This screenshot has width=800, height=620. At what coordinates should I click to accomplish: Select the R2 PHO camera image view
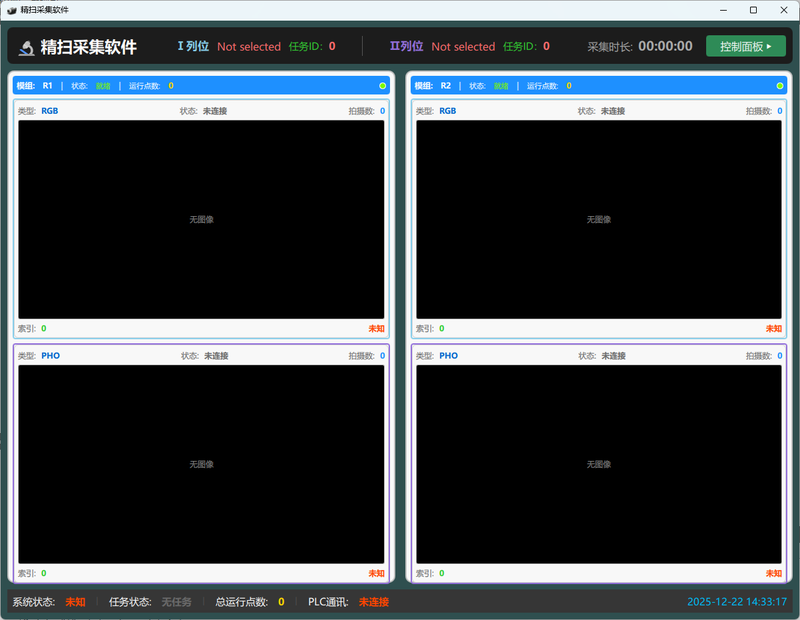tap(599, 464)
